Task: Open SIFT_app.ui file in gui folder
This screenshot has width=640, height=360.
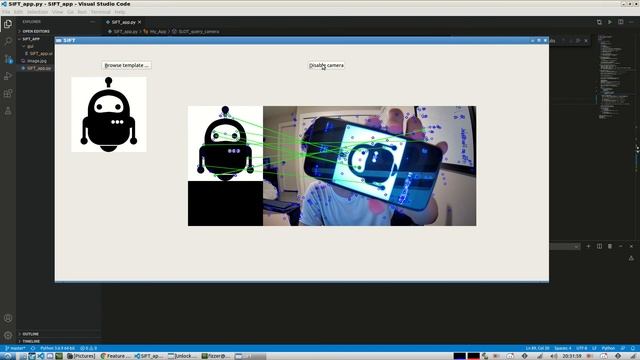Action: point(40,53)
